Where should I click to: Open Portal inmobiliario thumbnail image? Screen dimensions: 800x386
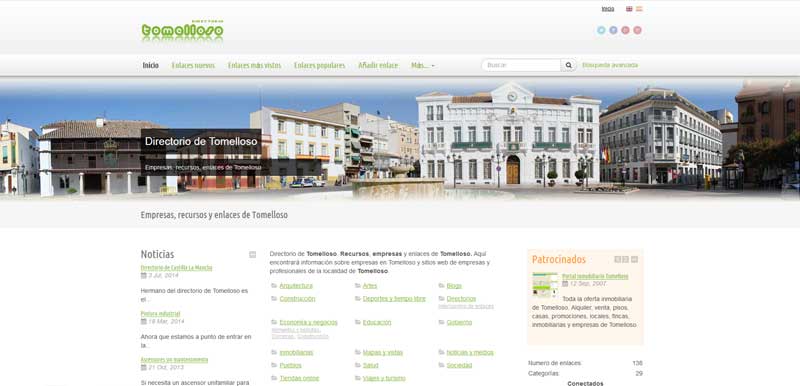(x=545, y=285)
